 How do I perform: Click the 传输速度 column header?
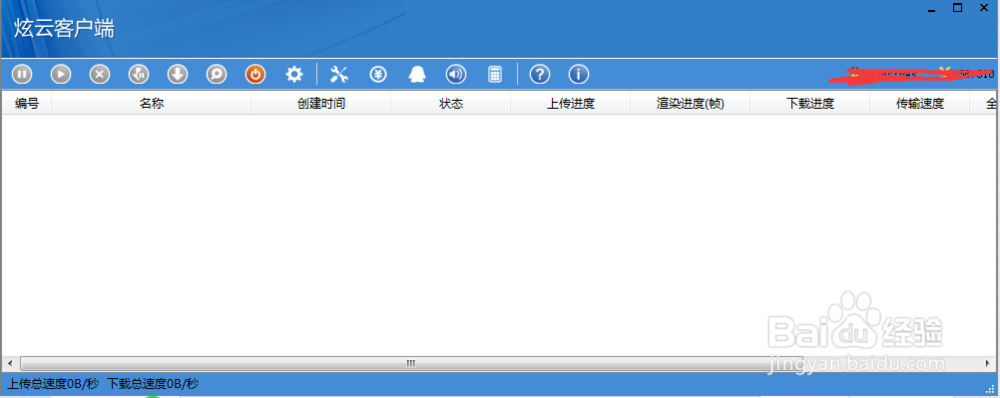920,103
